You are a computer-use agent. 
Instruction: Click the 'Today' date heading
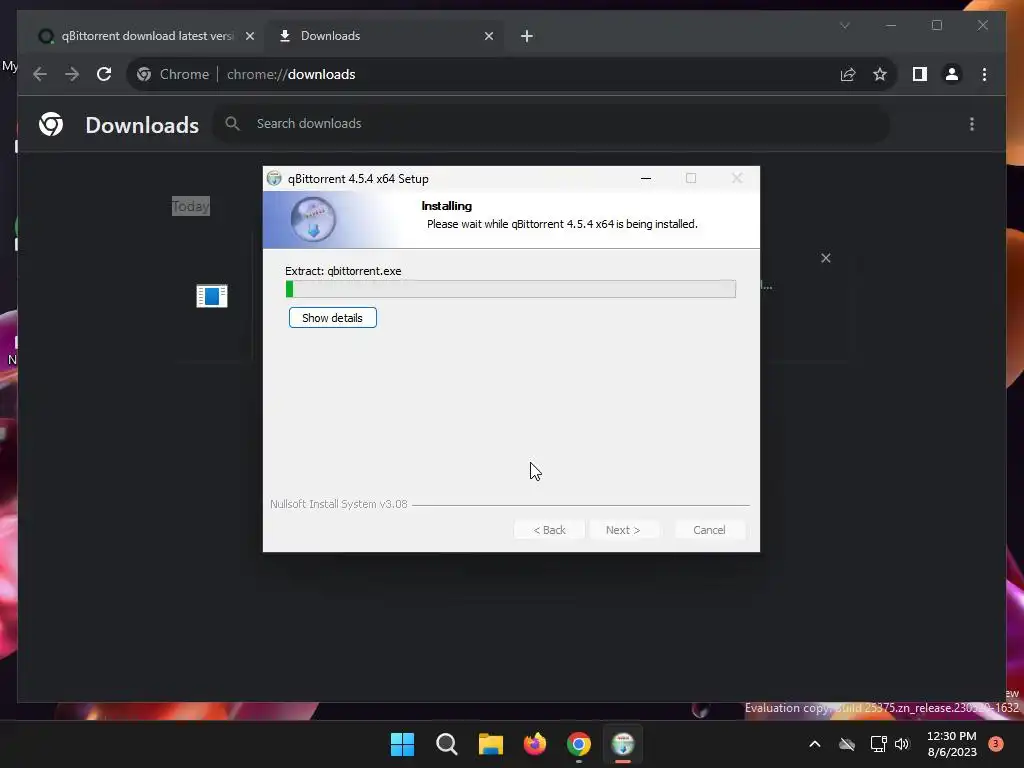coord(191,206)
